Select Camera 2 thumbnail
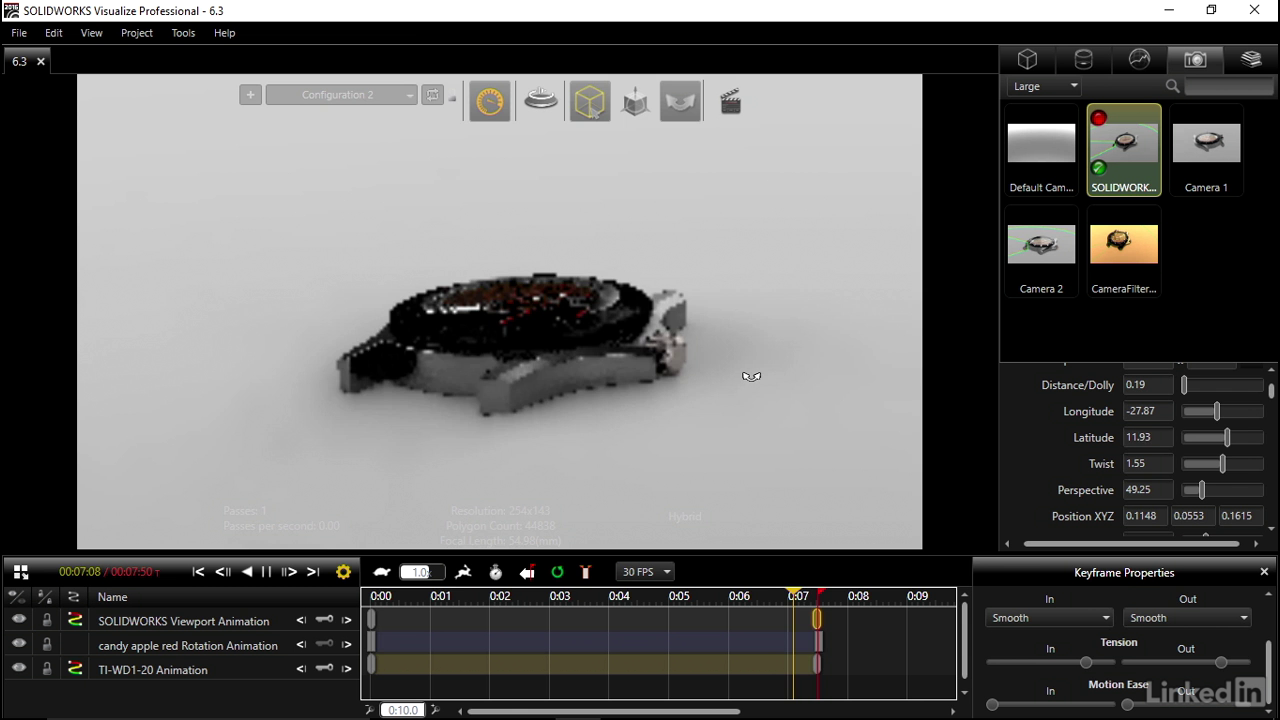Viewport: 1280px width, 720px height. tap(1041, 251)
